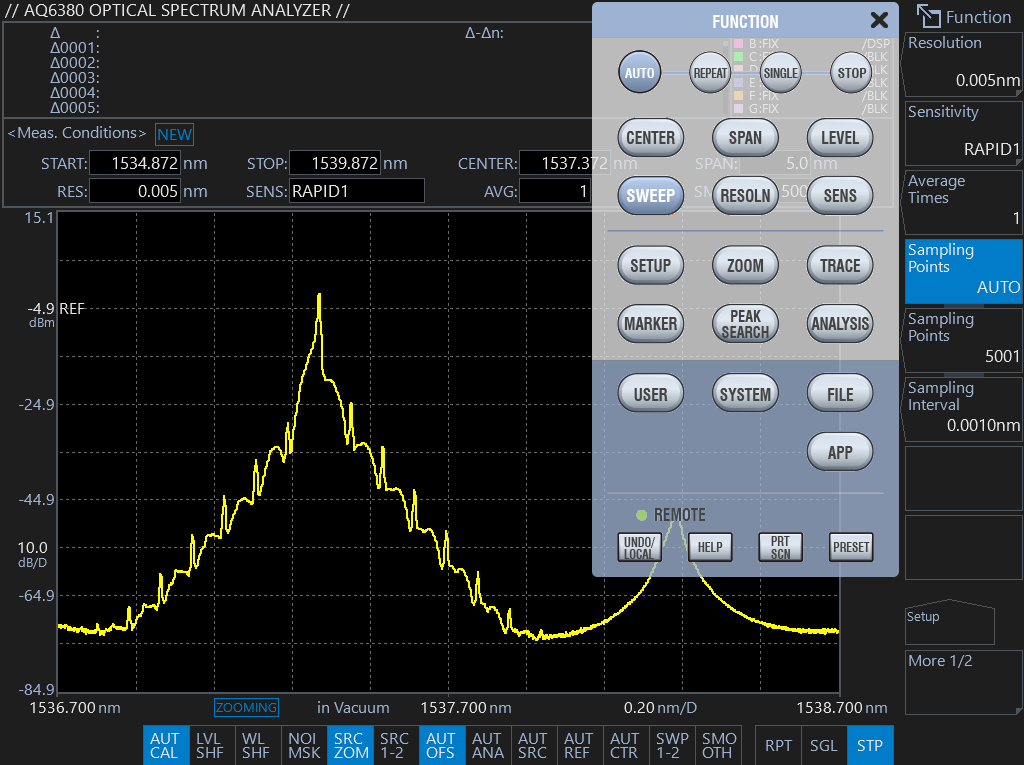This screenshot has width=1024, height=765.
Task: Toggle the NOI MSK noise mask button
Action: click(303, 746)
